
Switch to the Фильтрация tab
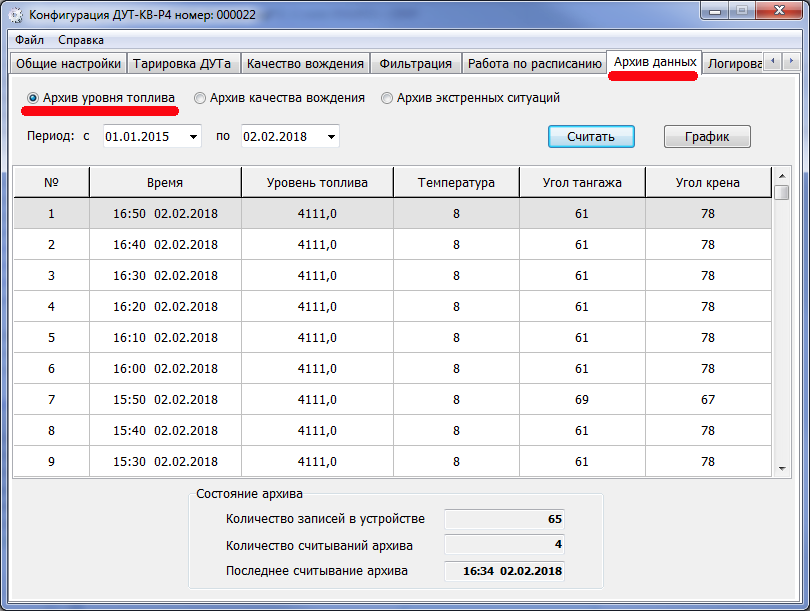(416, 64)
